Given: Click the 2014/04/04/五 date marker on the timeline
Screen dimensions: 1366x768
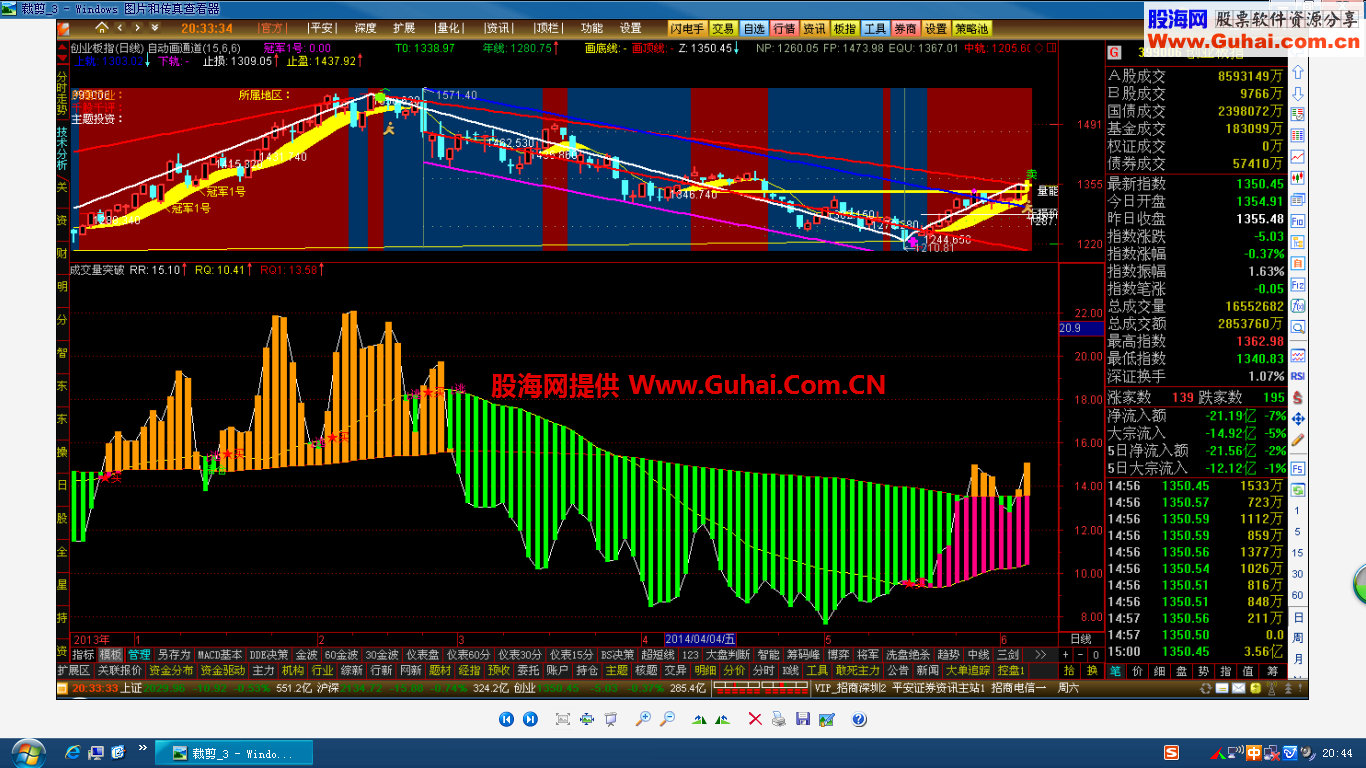Looking at the screenshot, I should point(700,639).
